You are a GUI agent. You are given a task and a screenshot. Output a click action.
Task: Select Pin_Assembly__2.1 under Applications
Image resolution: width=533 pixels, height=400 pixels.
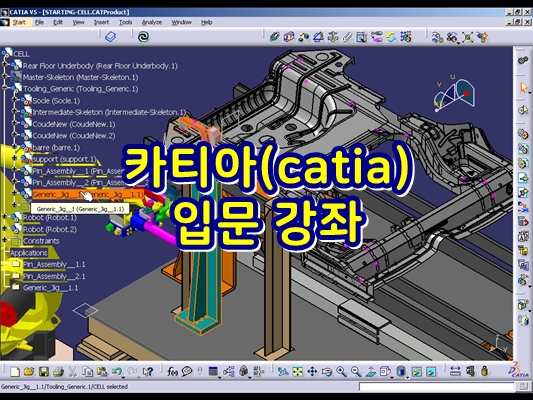coord(54,276)
